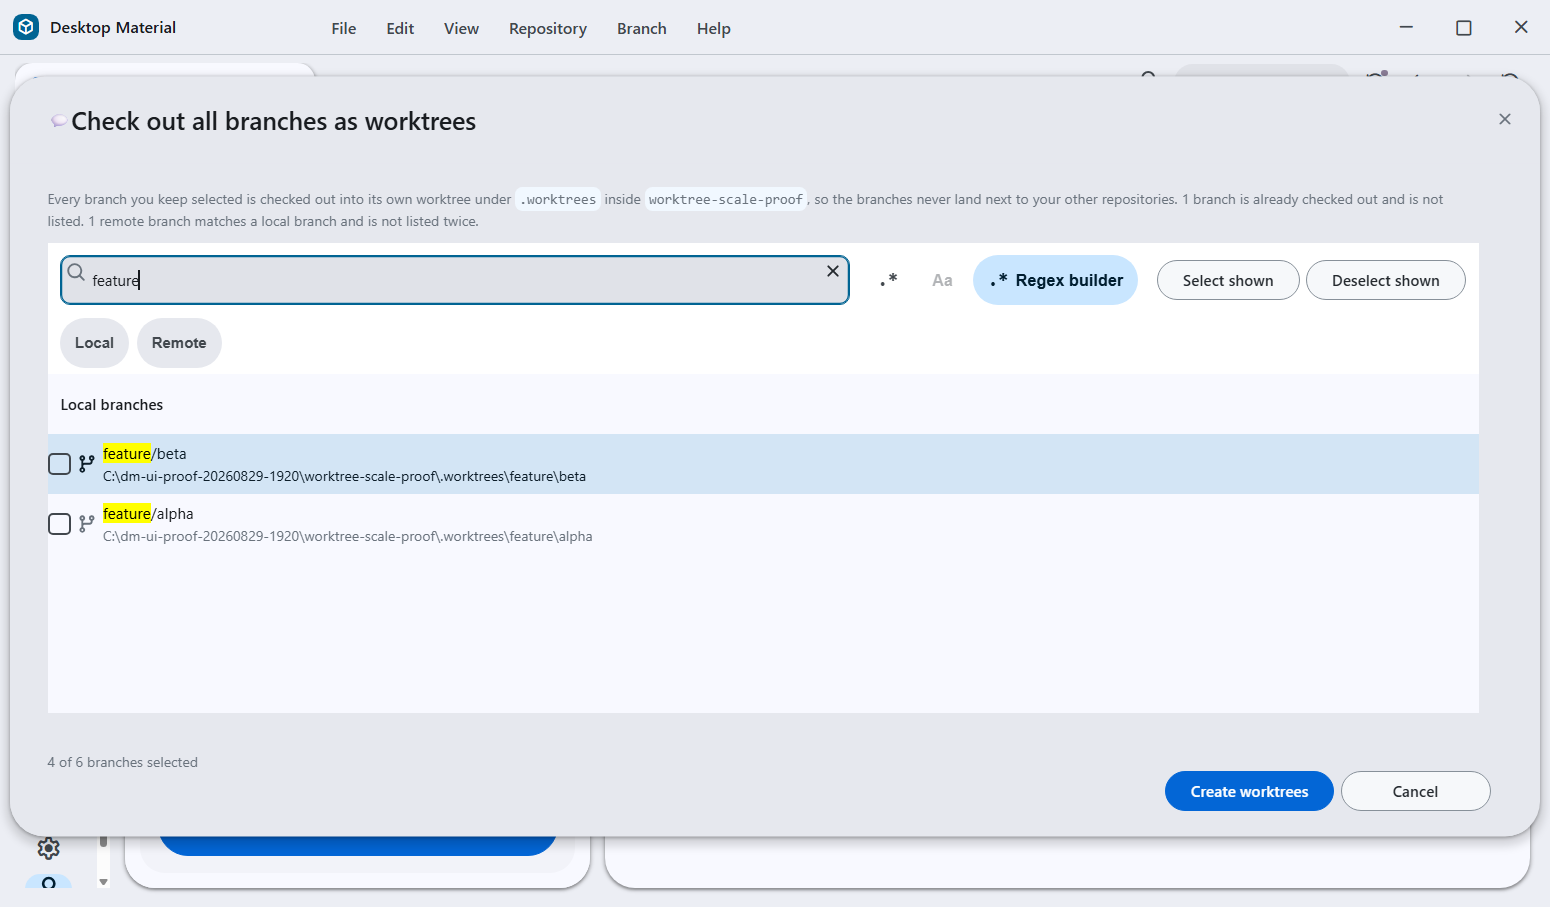The width and height of the screenshot is (1550, 907).
Task: Click the feature/beta worktree path text
Action: pyautogui.click(x=344, y=476)
